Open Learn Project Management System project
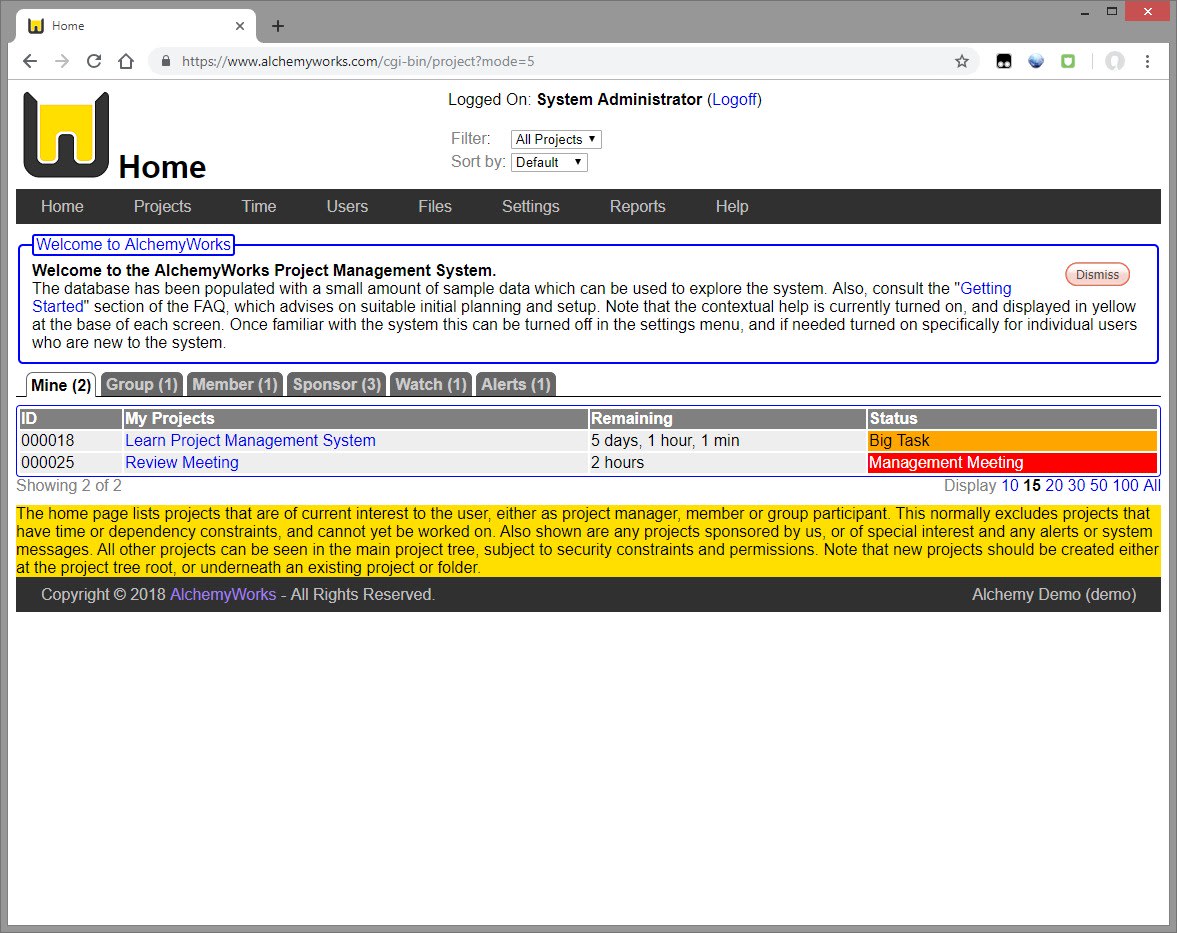 250,441
